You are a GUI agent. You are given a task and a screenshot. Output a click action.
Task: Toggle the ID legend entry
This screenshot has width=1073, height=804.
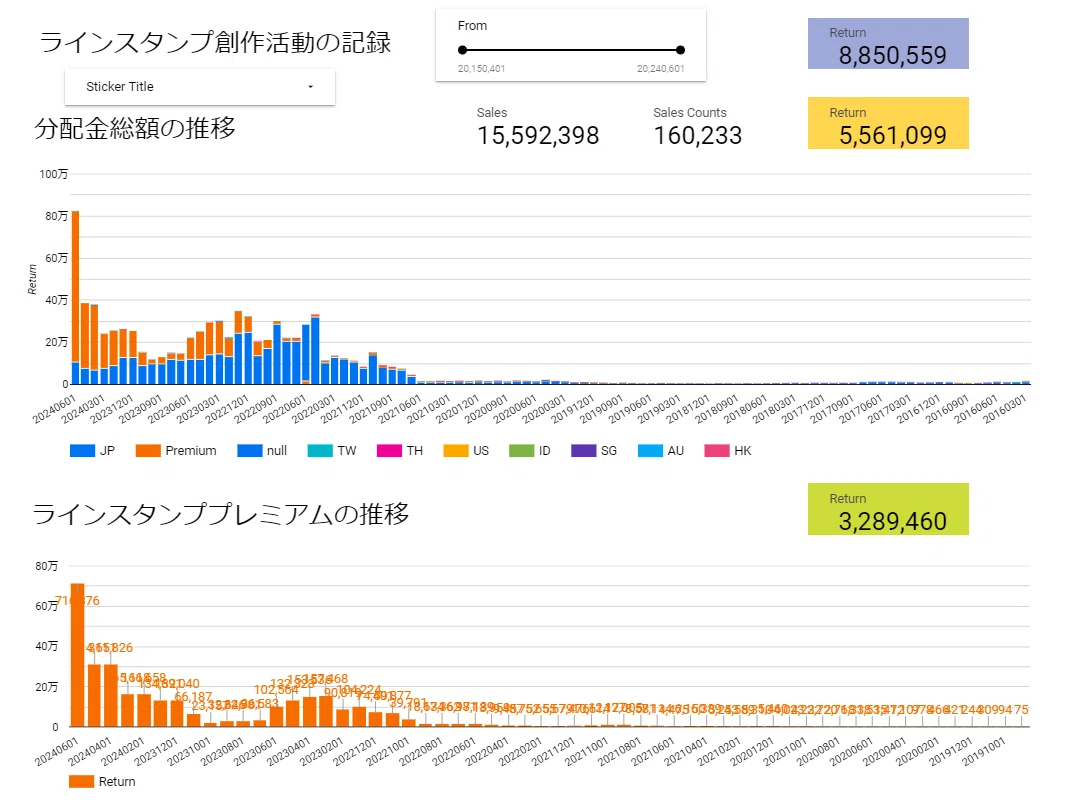[530, 450]
